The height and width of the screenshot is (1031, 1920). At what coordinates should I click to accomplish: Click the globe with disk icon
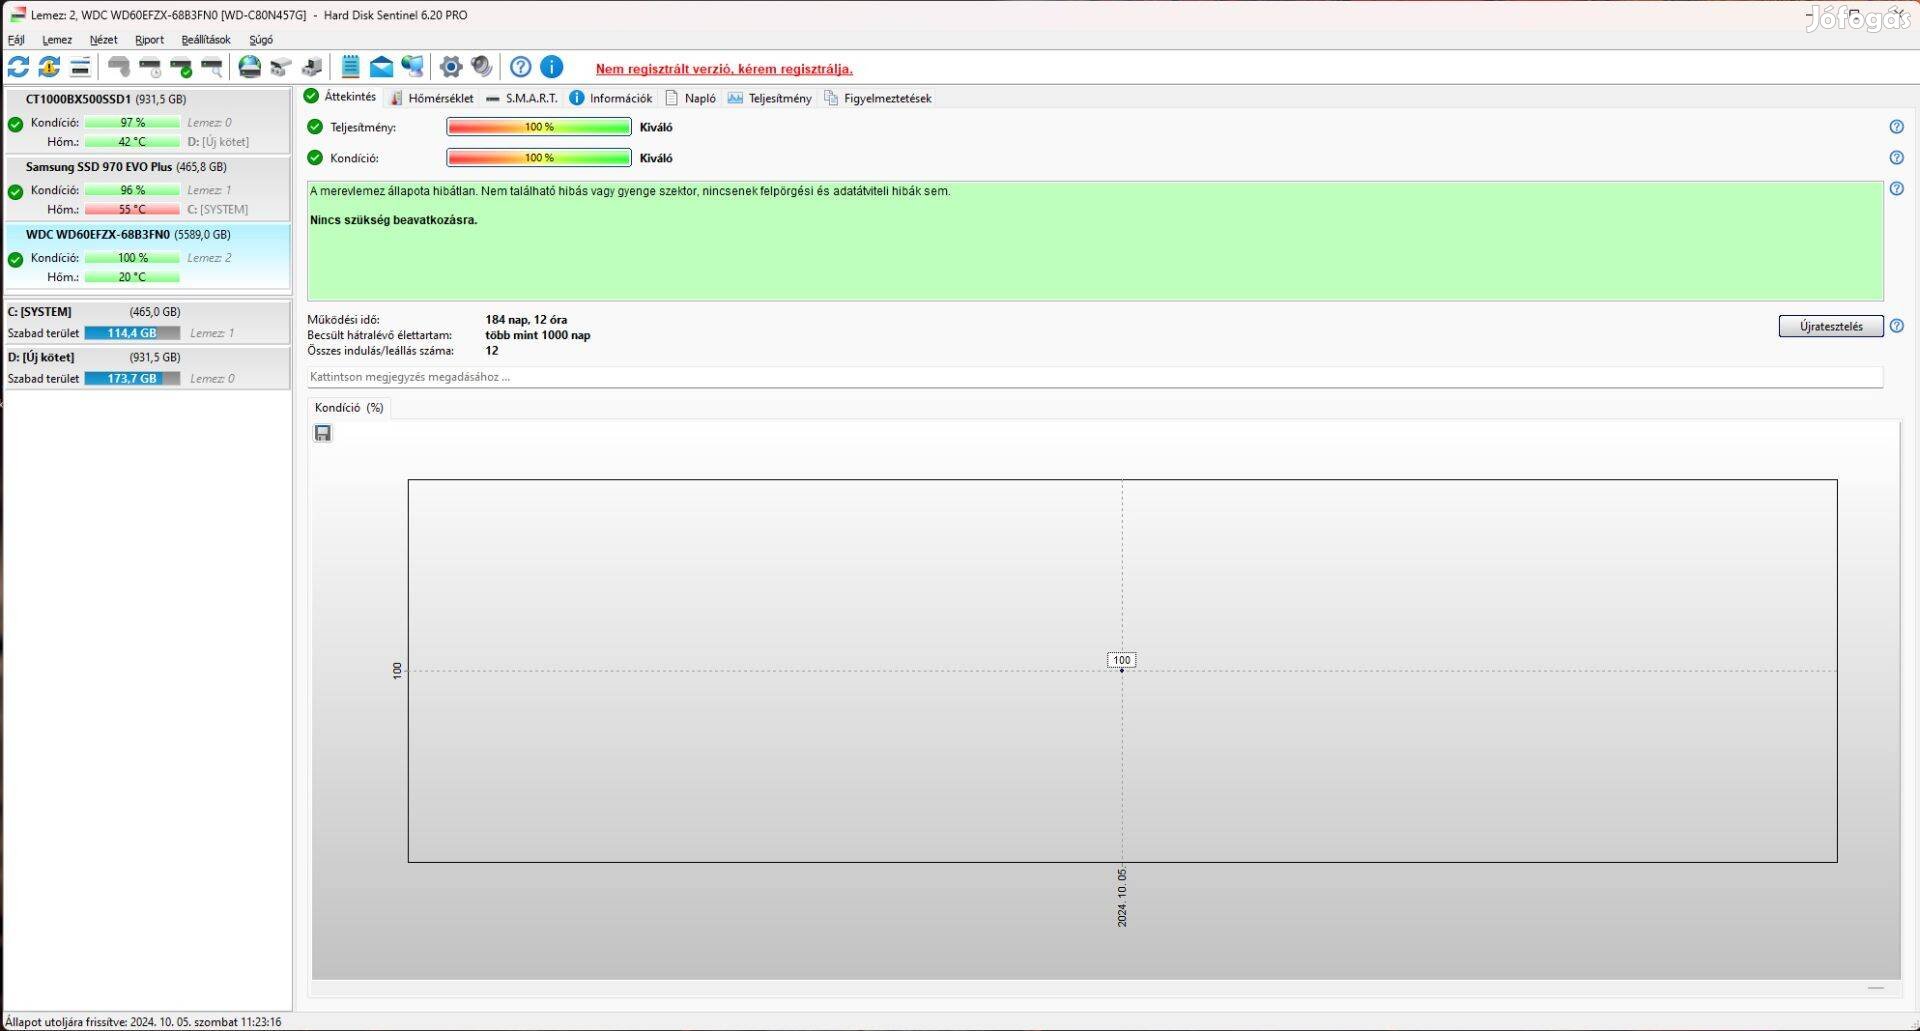(250, 67)
